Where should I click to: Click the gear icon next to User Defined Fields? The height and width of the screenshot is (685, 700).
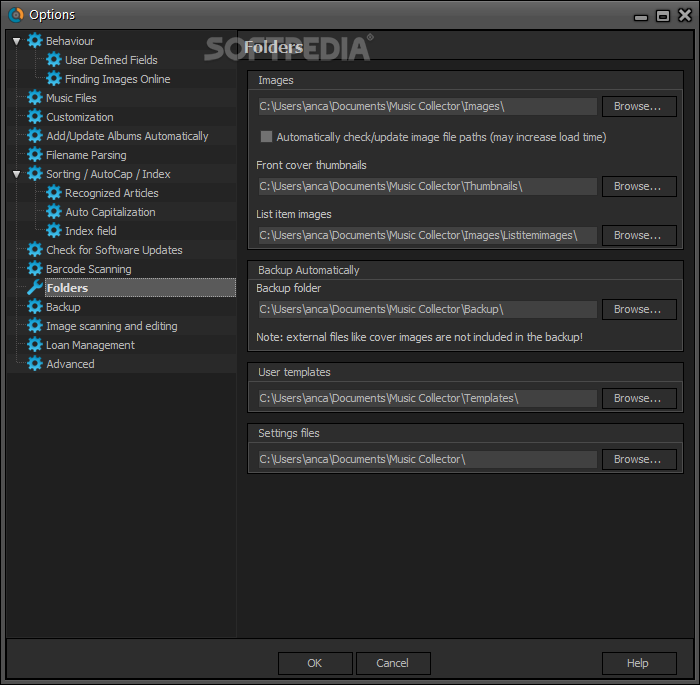click(x=54, y=60)
